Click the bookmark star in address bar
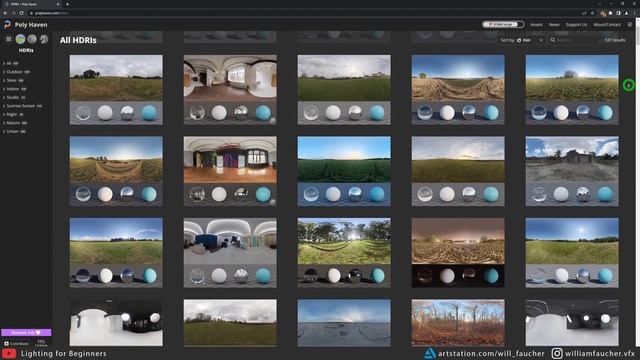This screenshot has width=640, height=360. click(593, 13)
